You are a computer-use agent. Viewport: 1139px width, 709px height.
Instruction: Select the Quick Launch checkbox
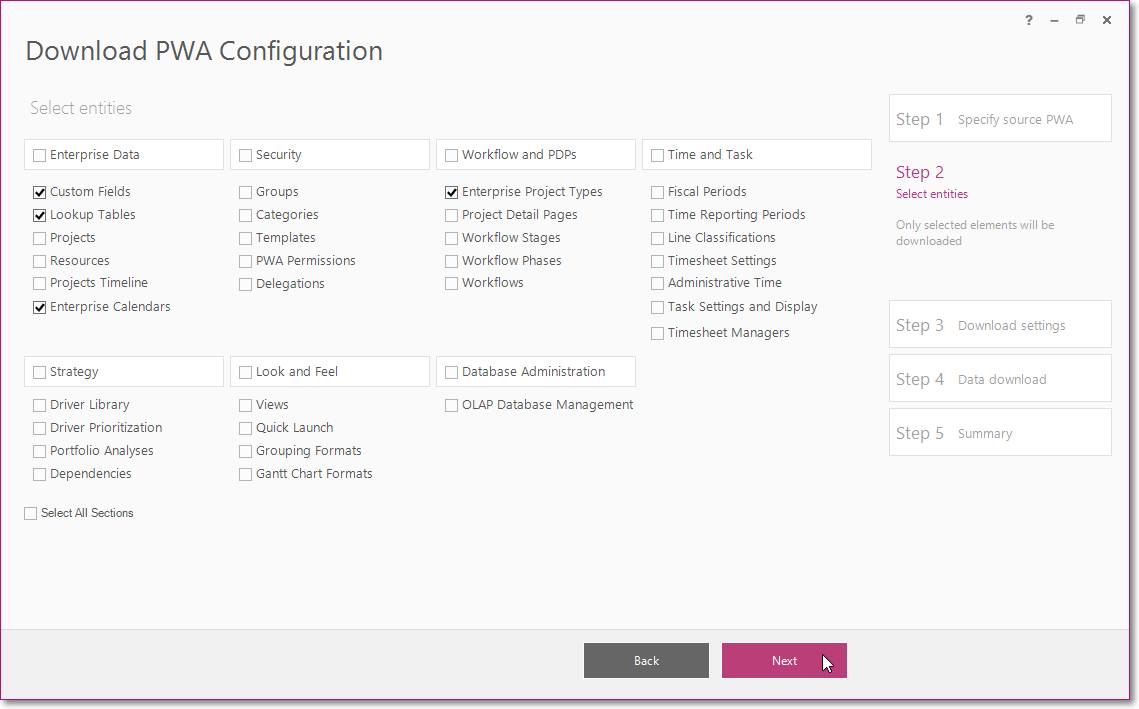tap(246, 429)
